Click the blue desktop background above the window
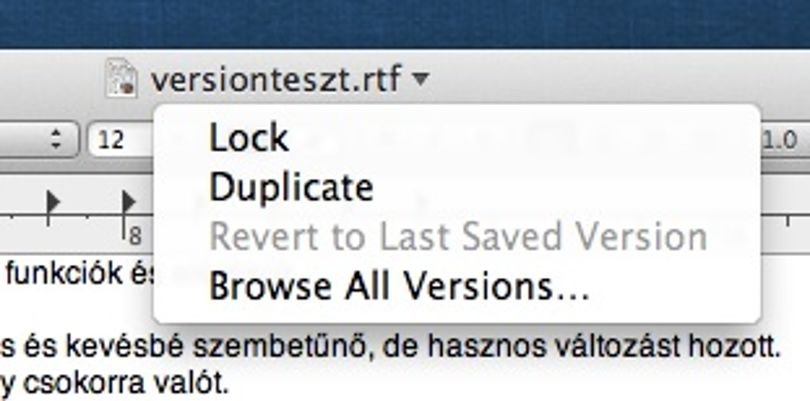This screenshot has height=401, width=810. pyautogui.click(x=405, y=23)
